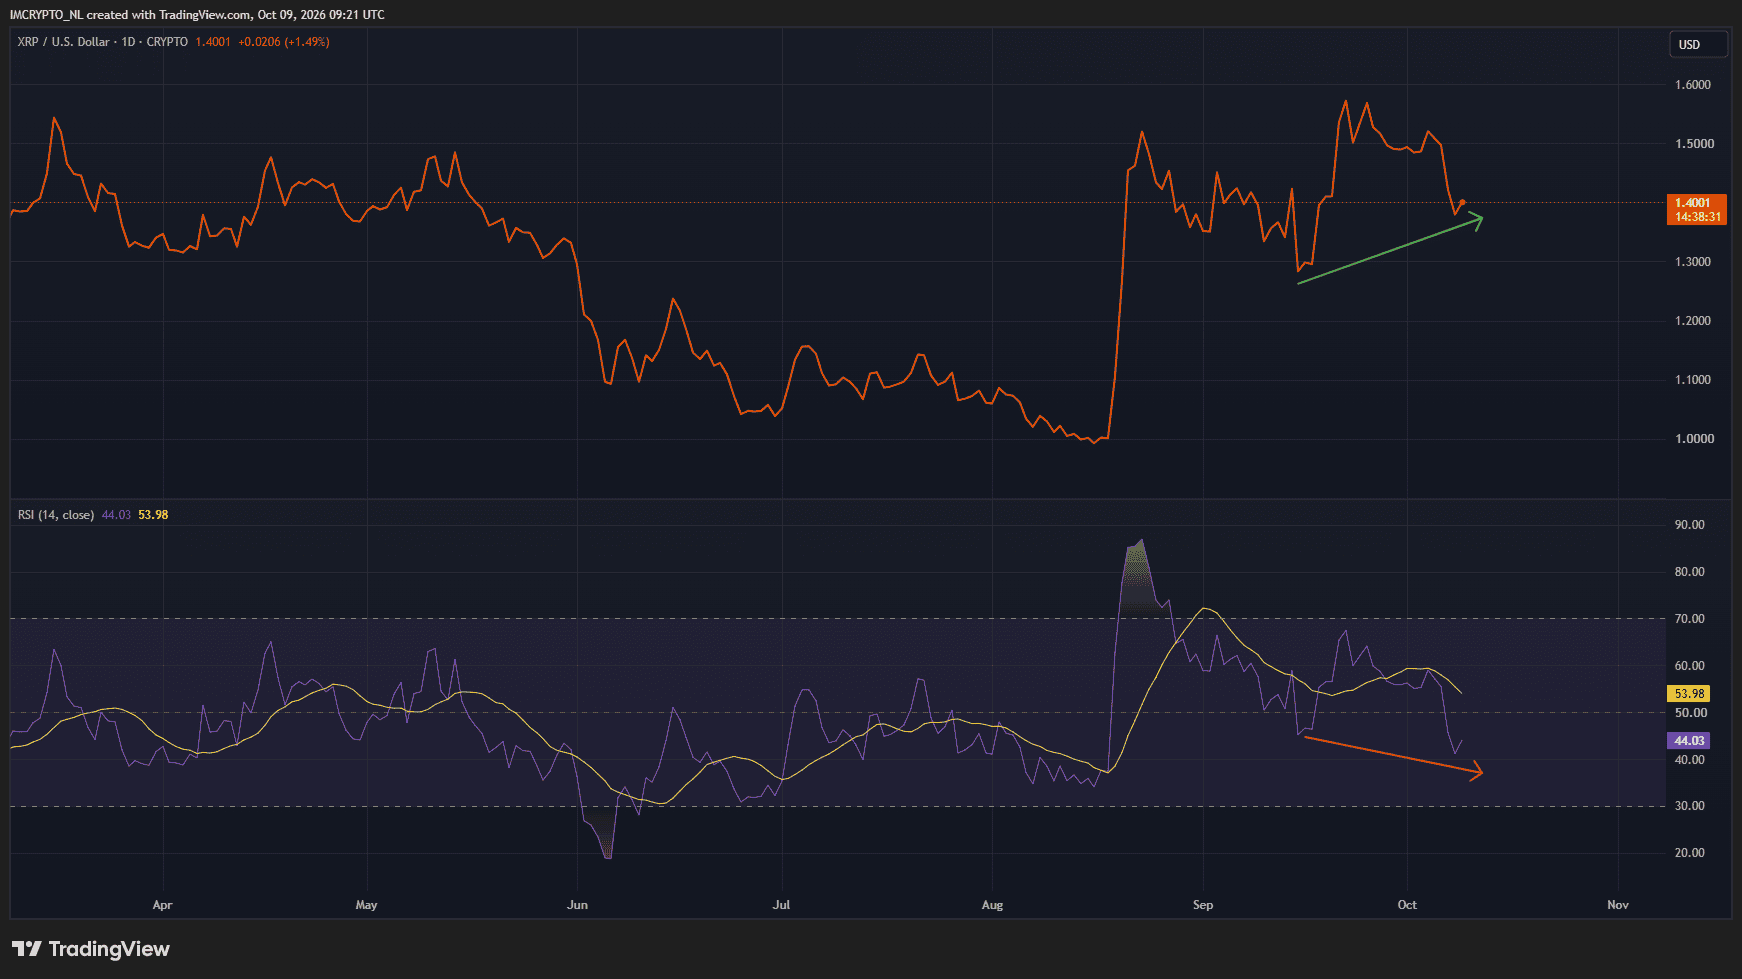
Task: Click the purple 44.03 RSI legend value
Action: click(116, 515)
